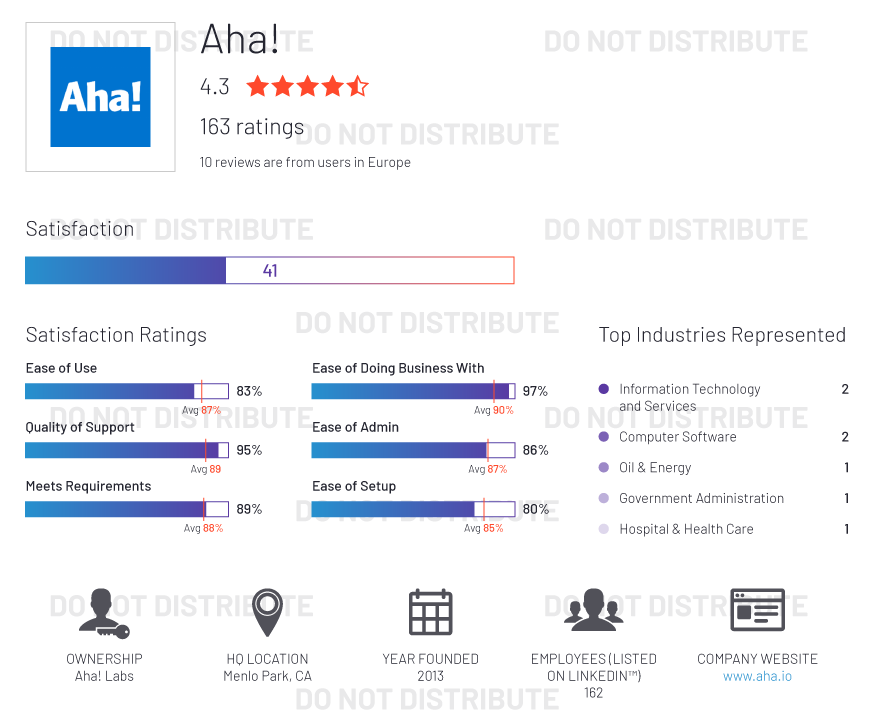The height and width of the screenshot is (719, 880).
Task: Select the Government Administration industry entry
Action: tap(701, 498)
